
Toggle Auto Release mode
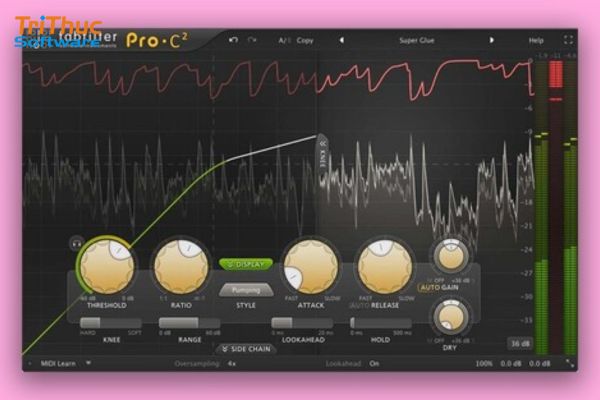tap(359, 305)
